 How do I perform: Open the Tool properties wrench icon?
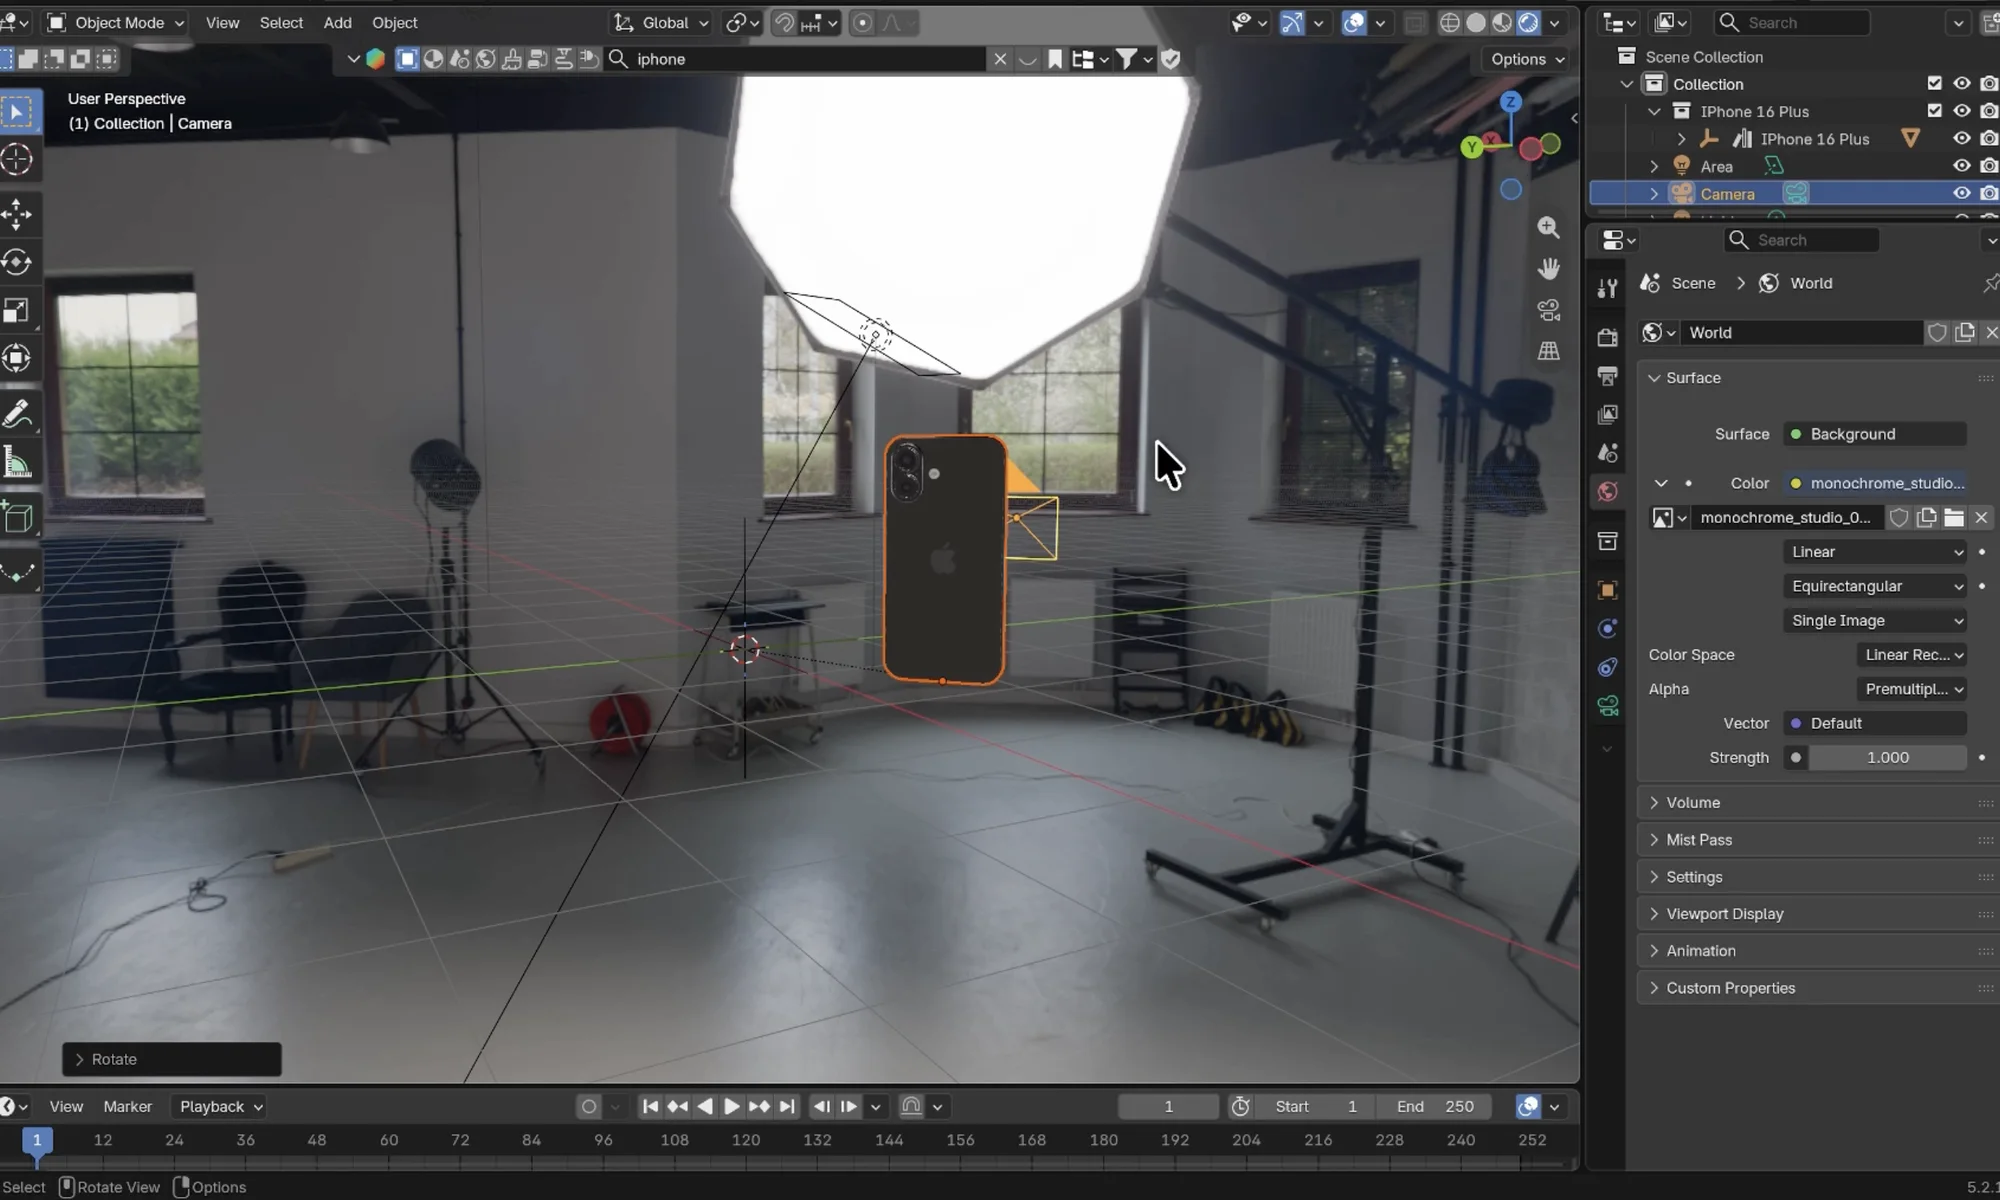click(1607, 288)
